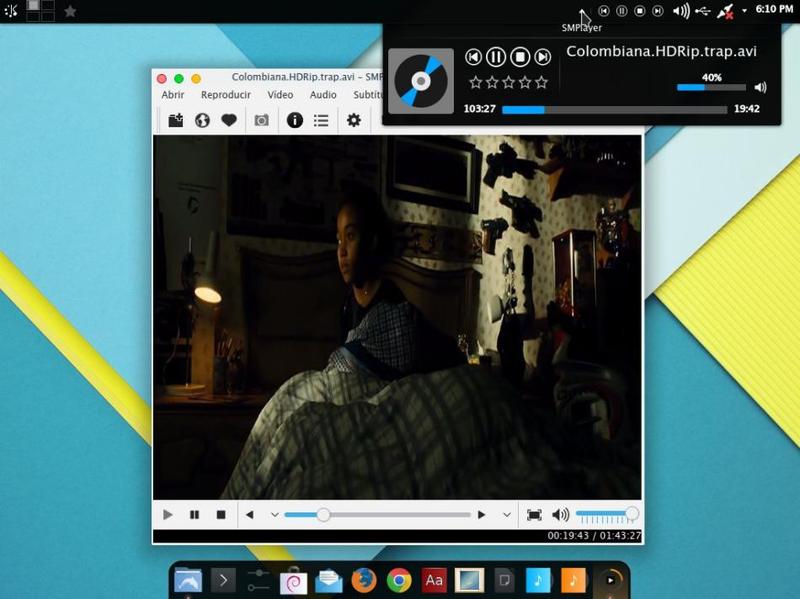Click the panel's previous track button
The width and height of the screenshot is (800, 599).
click(x=604, y=11)
